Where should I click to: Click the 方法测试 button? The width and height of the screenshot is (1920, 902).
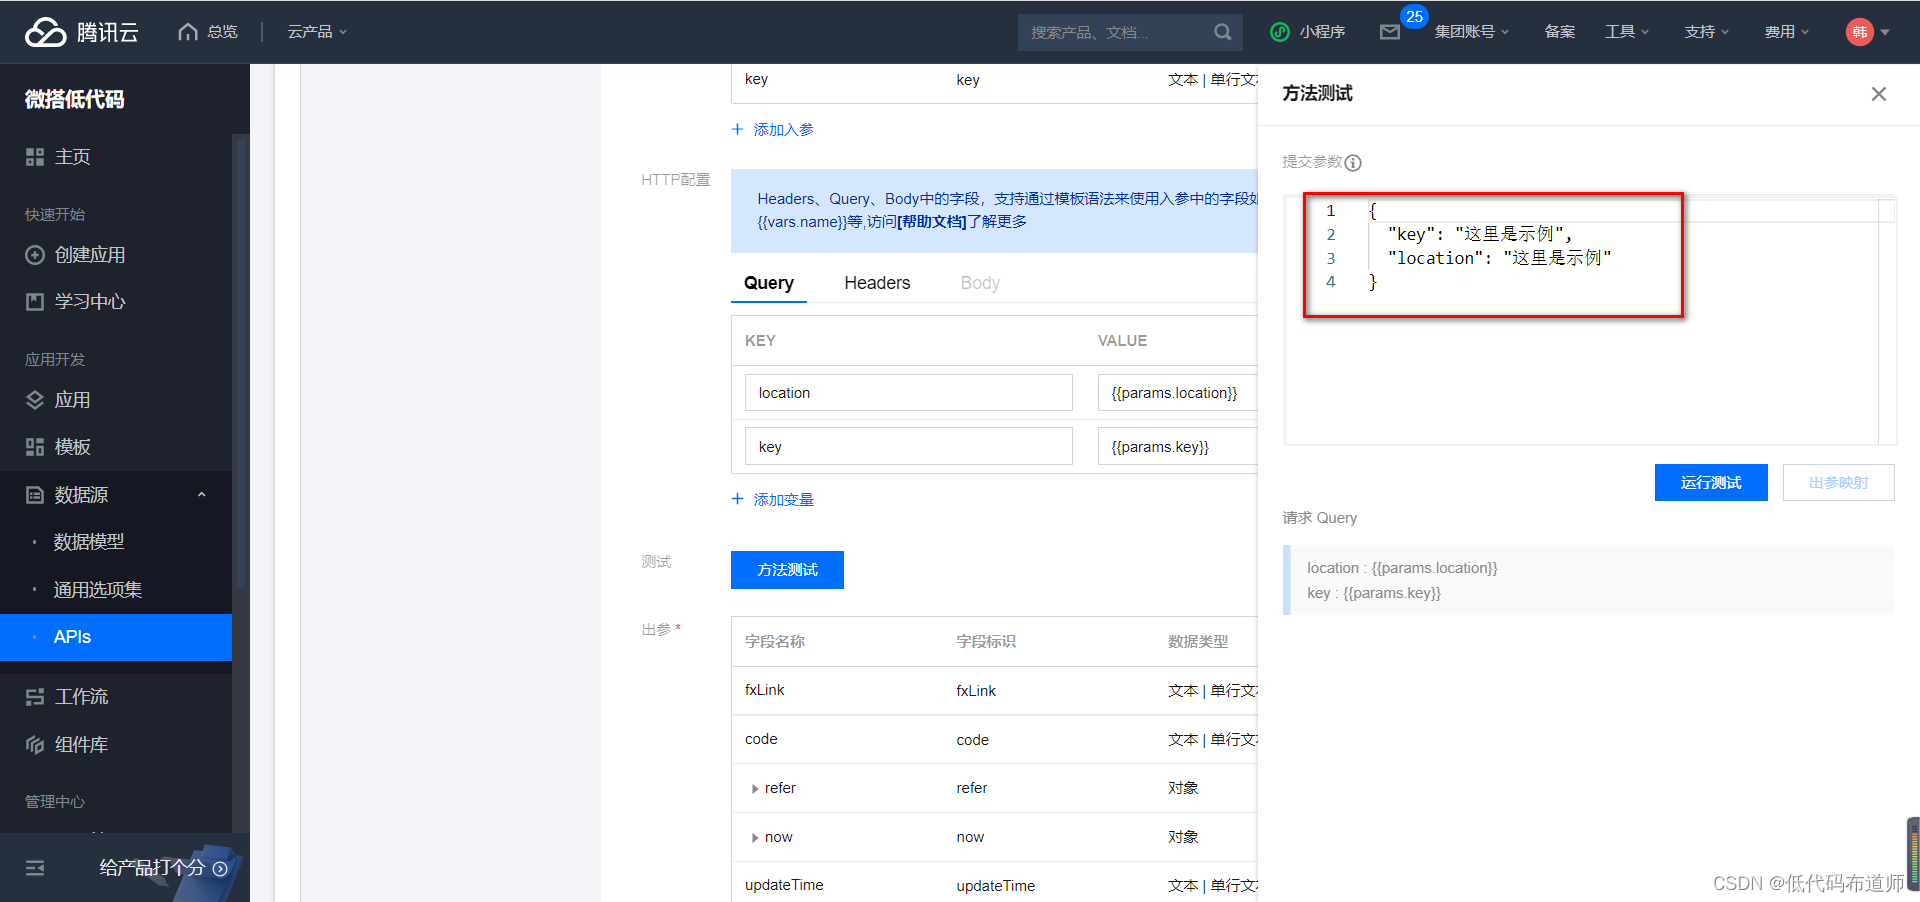click(x=787, y=570)
